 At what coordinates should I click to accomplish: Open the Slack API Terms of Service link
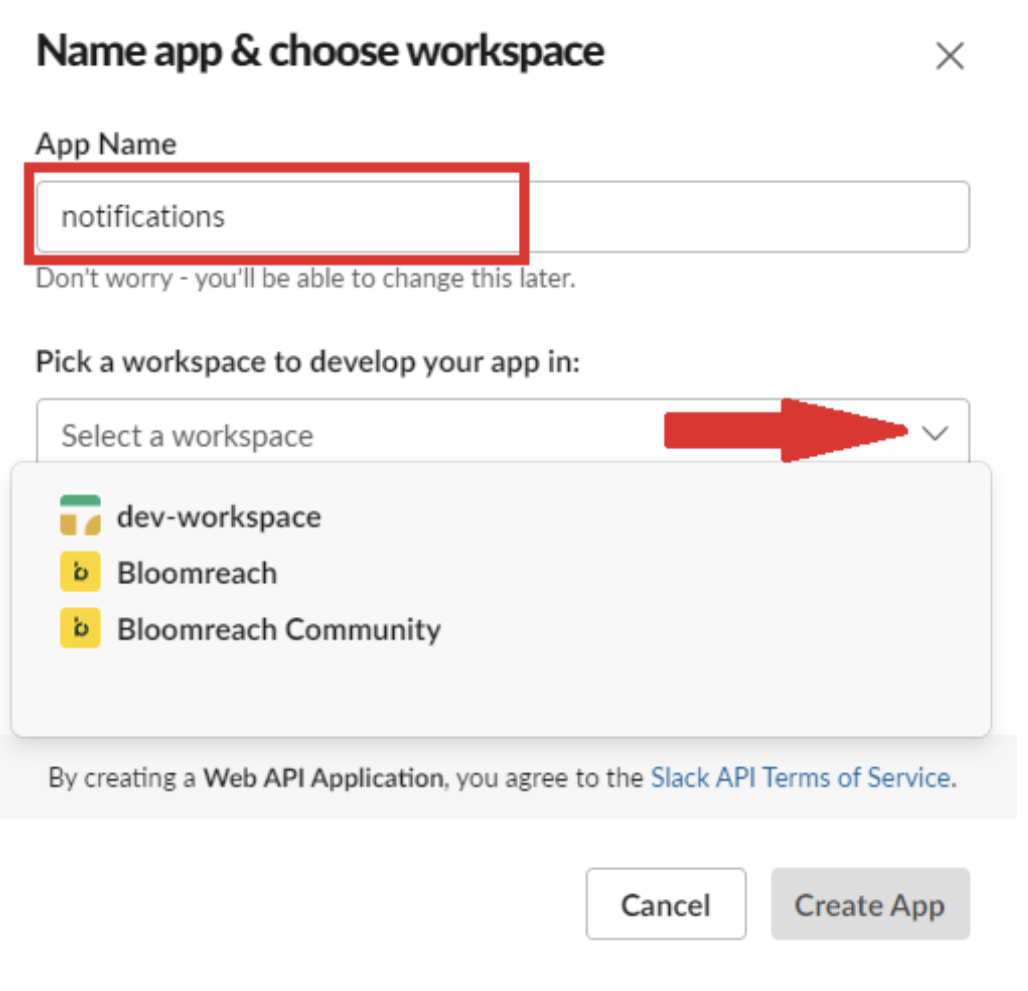tap(800, 777)
